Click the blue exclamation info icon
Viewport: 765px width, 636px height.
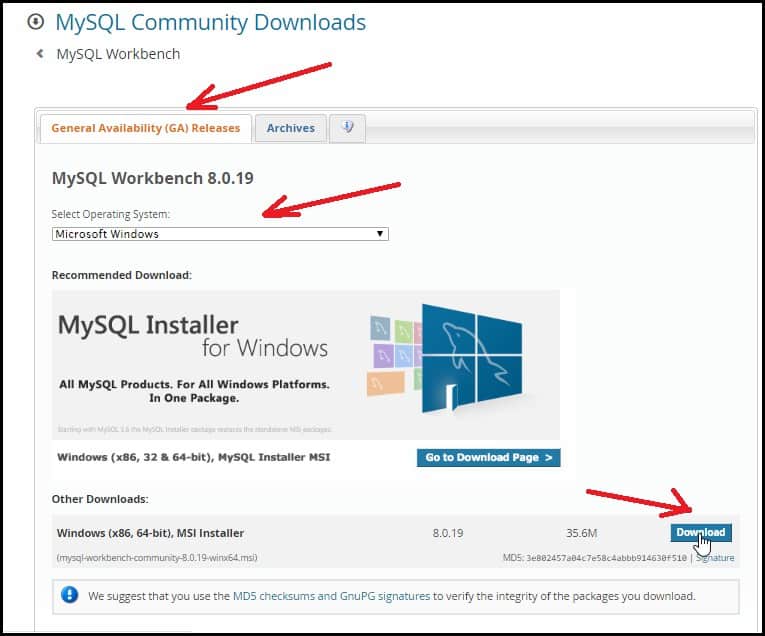tap(69, 595)
